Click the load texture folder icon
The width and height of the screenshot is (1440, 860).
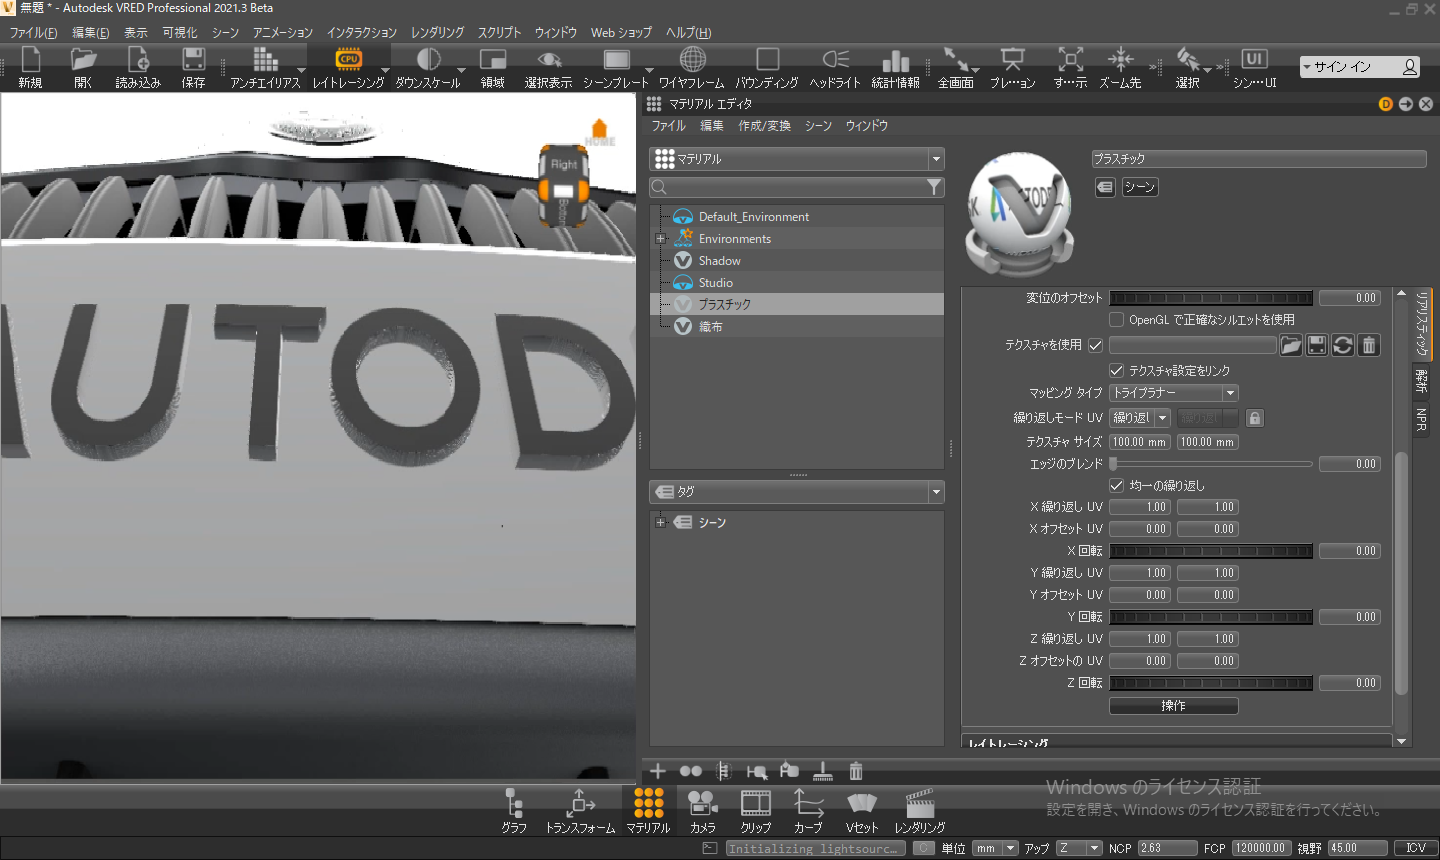(x=1291, y=345)
